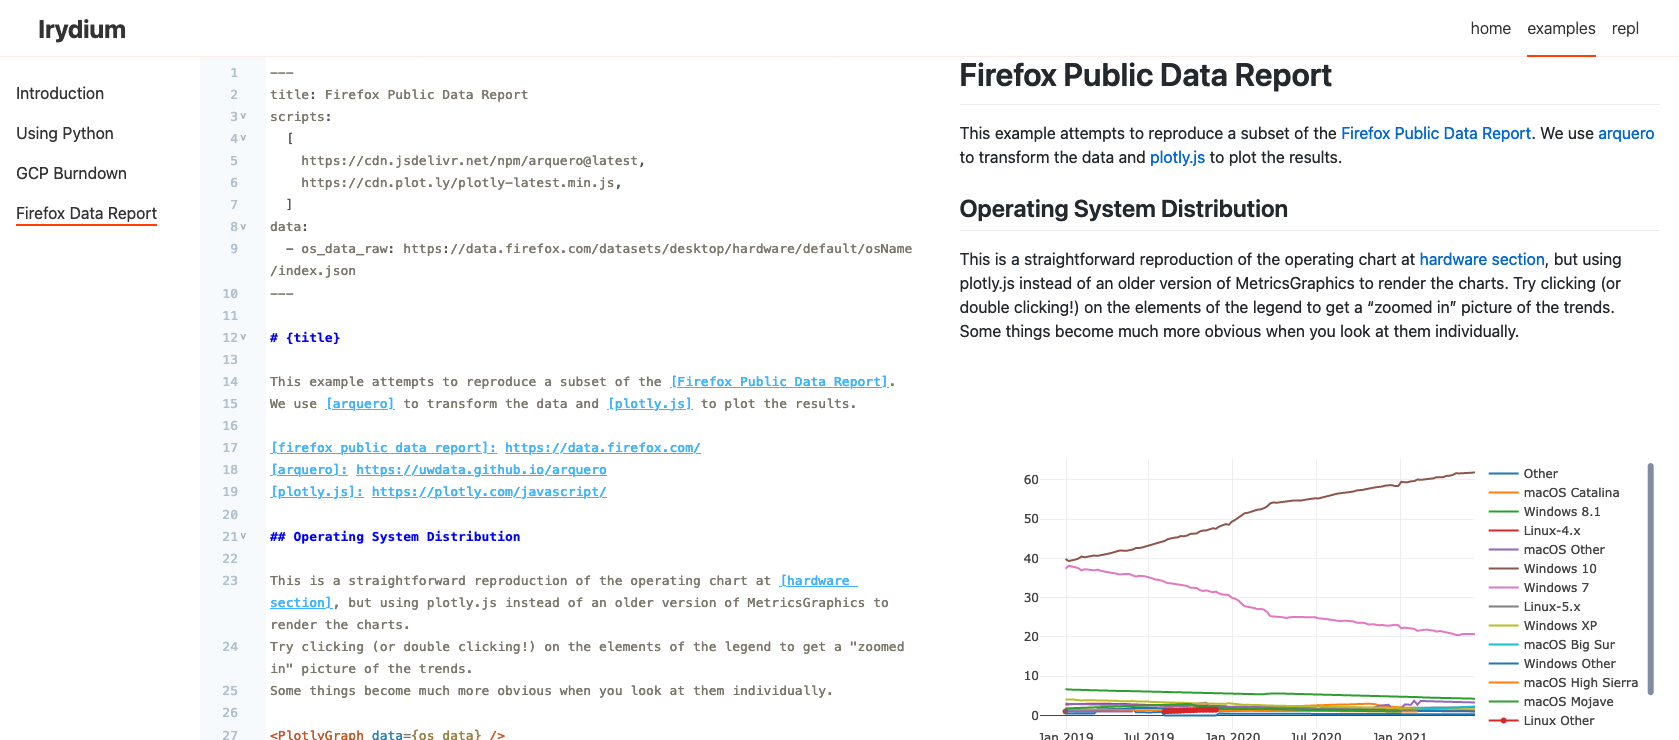Click macOS Mojave legend line icon
The width and height of the screenshot is (1679, 740).
[1503, 702]
